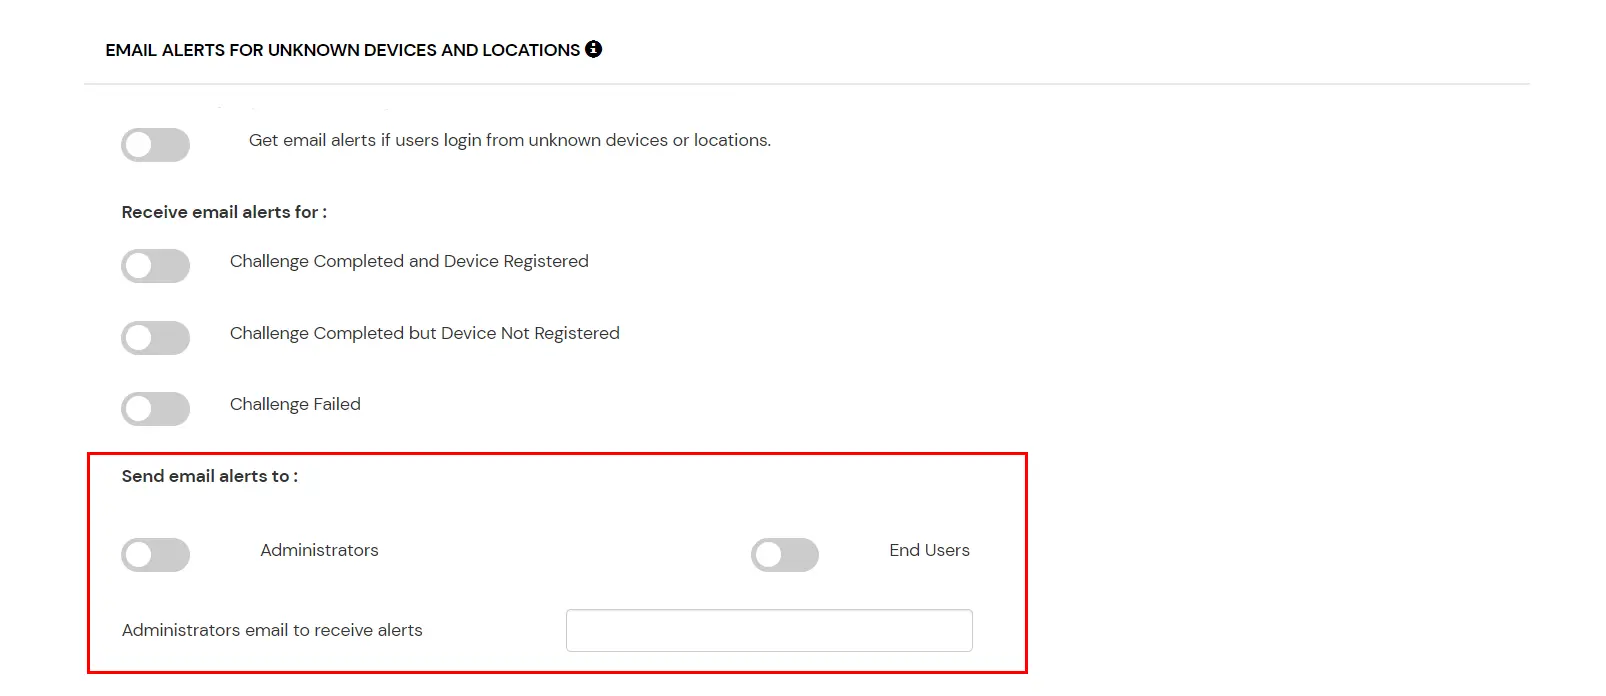Screen dimensions: 1606x696
Task: Enable sending email alerts to Administrators
Action: 155,554
